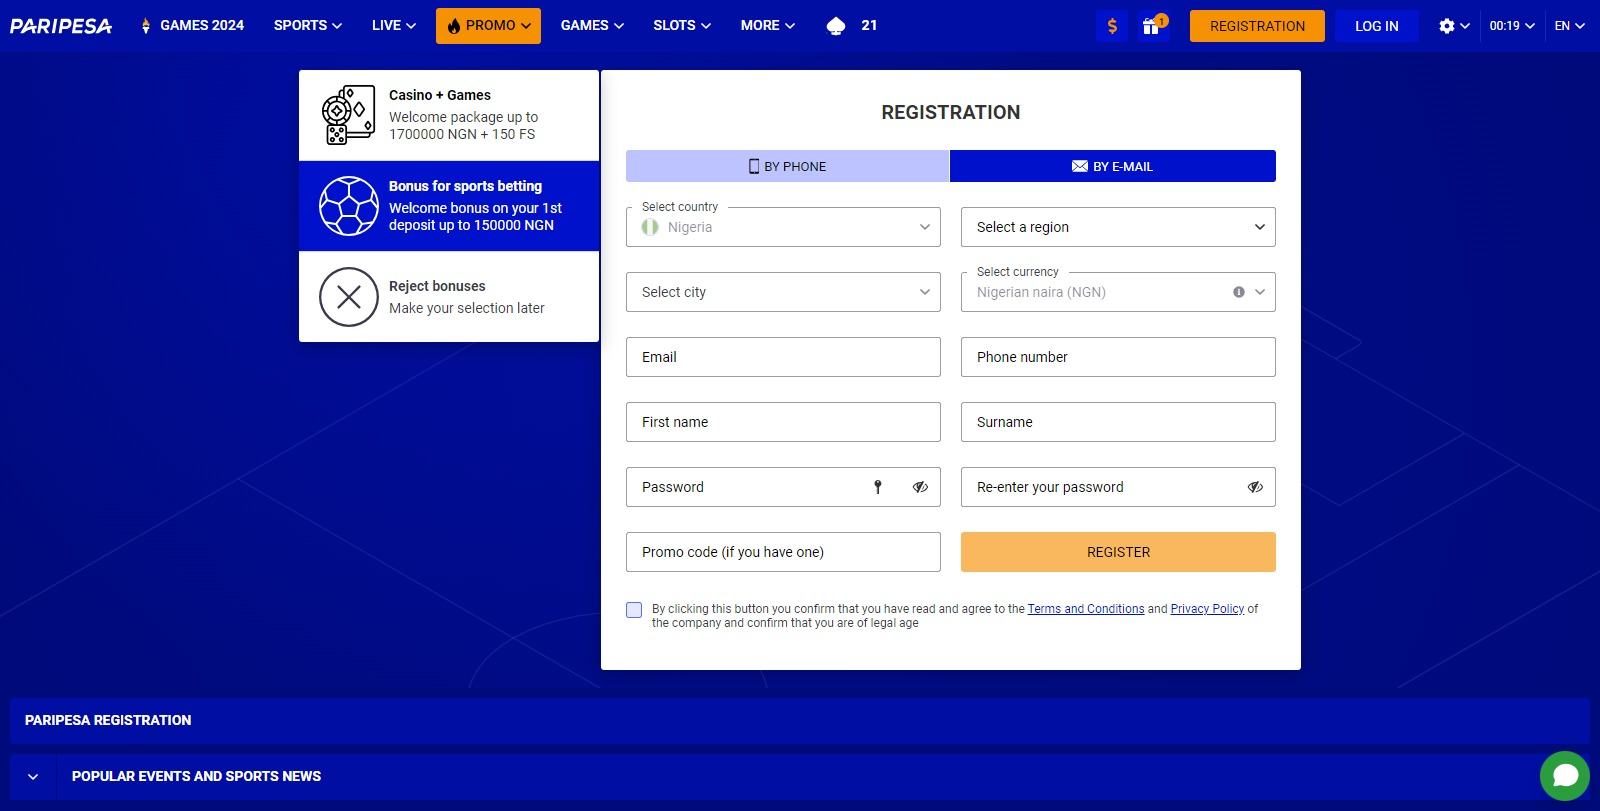Viewport: 1600px width, 811px height.
Task: Open the gift bonuses icon
Action: [x=1152, y=26]
